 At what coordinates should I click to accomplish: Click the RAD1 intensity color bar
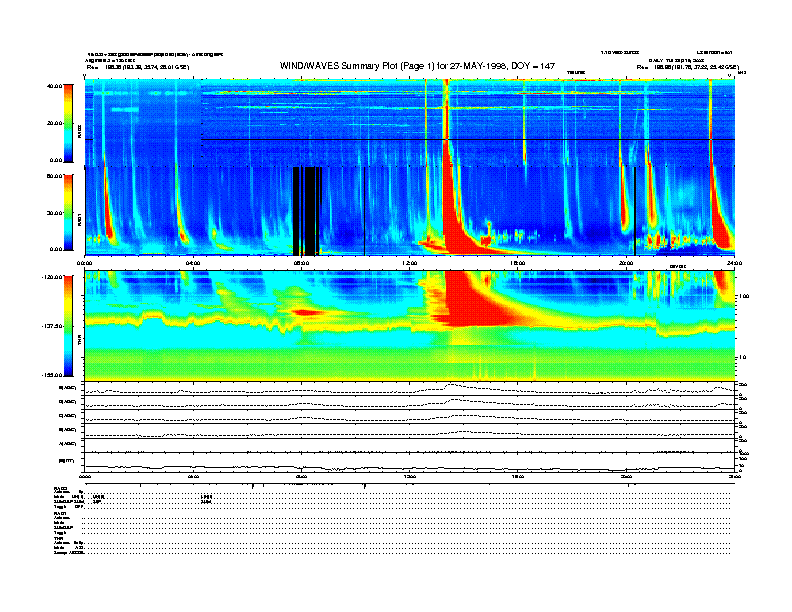pyautogui.click(x=68, y=212)
